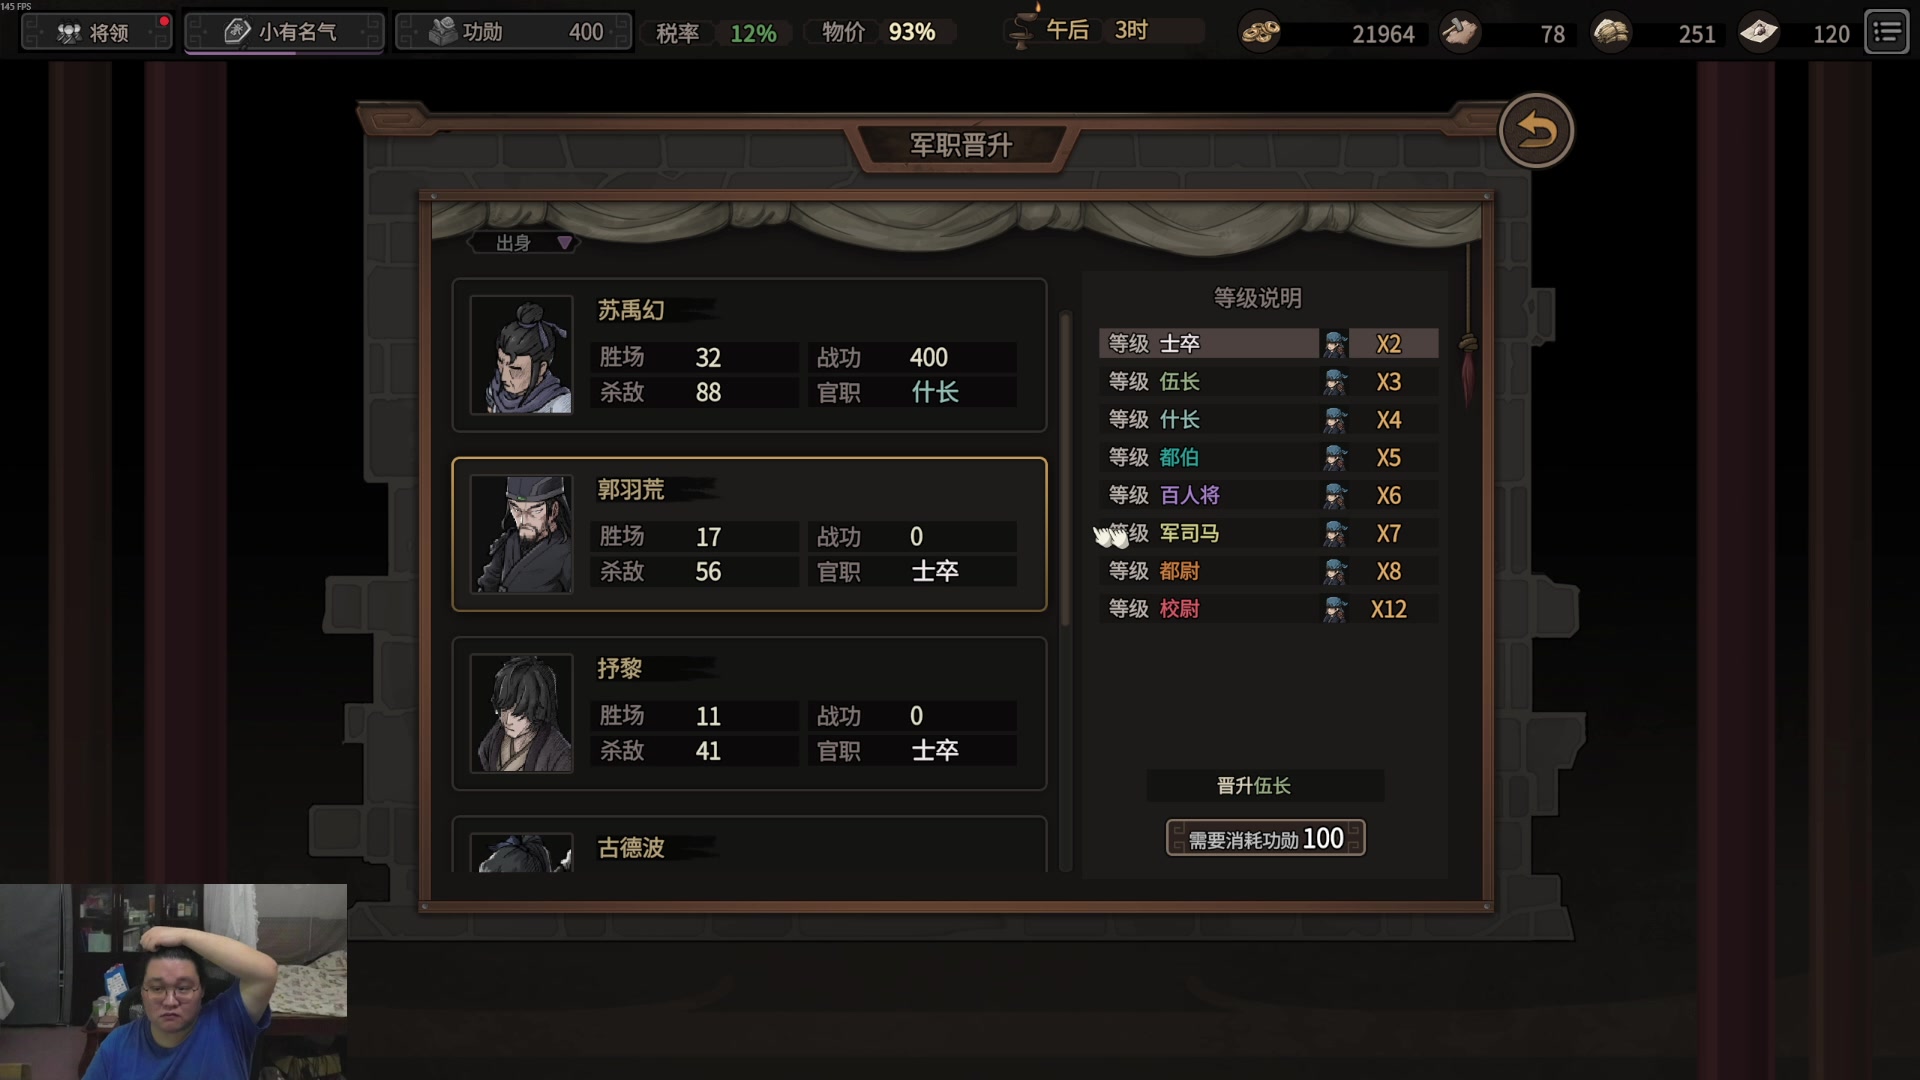Select general 抒黎 card
Screen dimensions: 1920x1080
point(749,714)
